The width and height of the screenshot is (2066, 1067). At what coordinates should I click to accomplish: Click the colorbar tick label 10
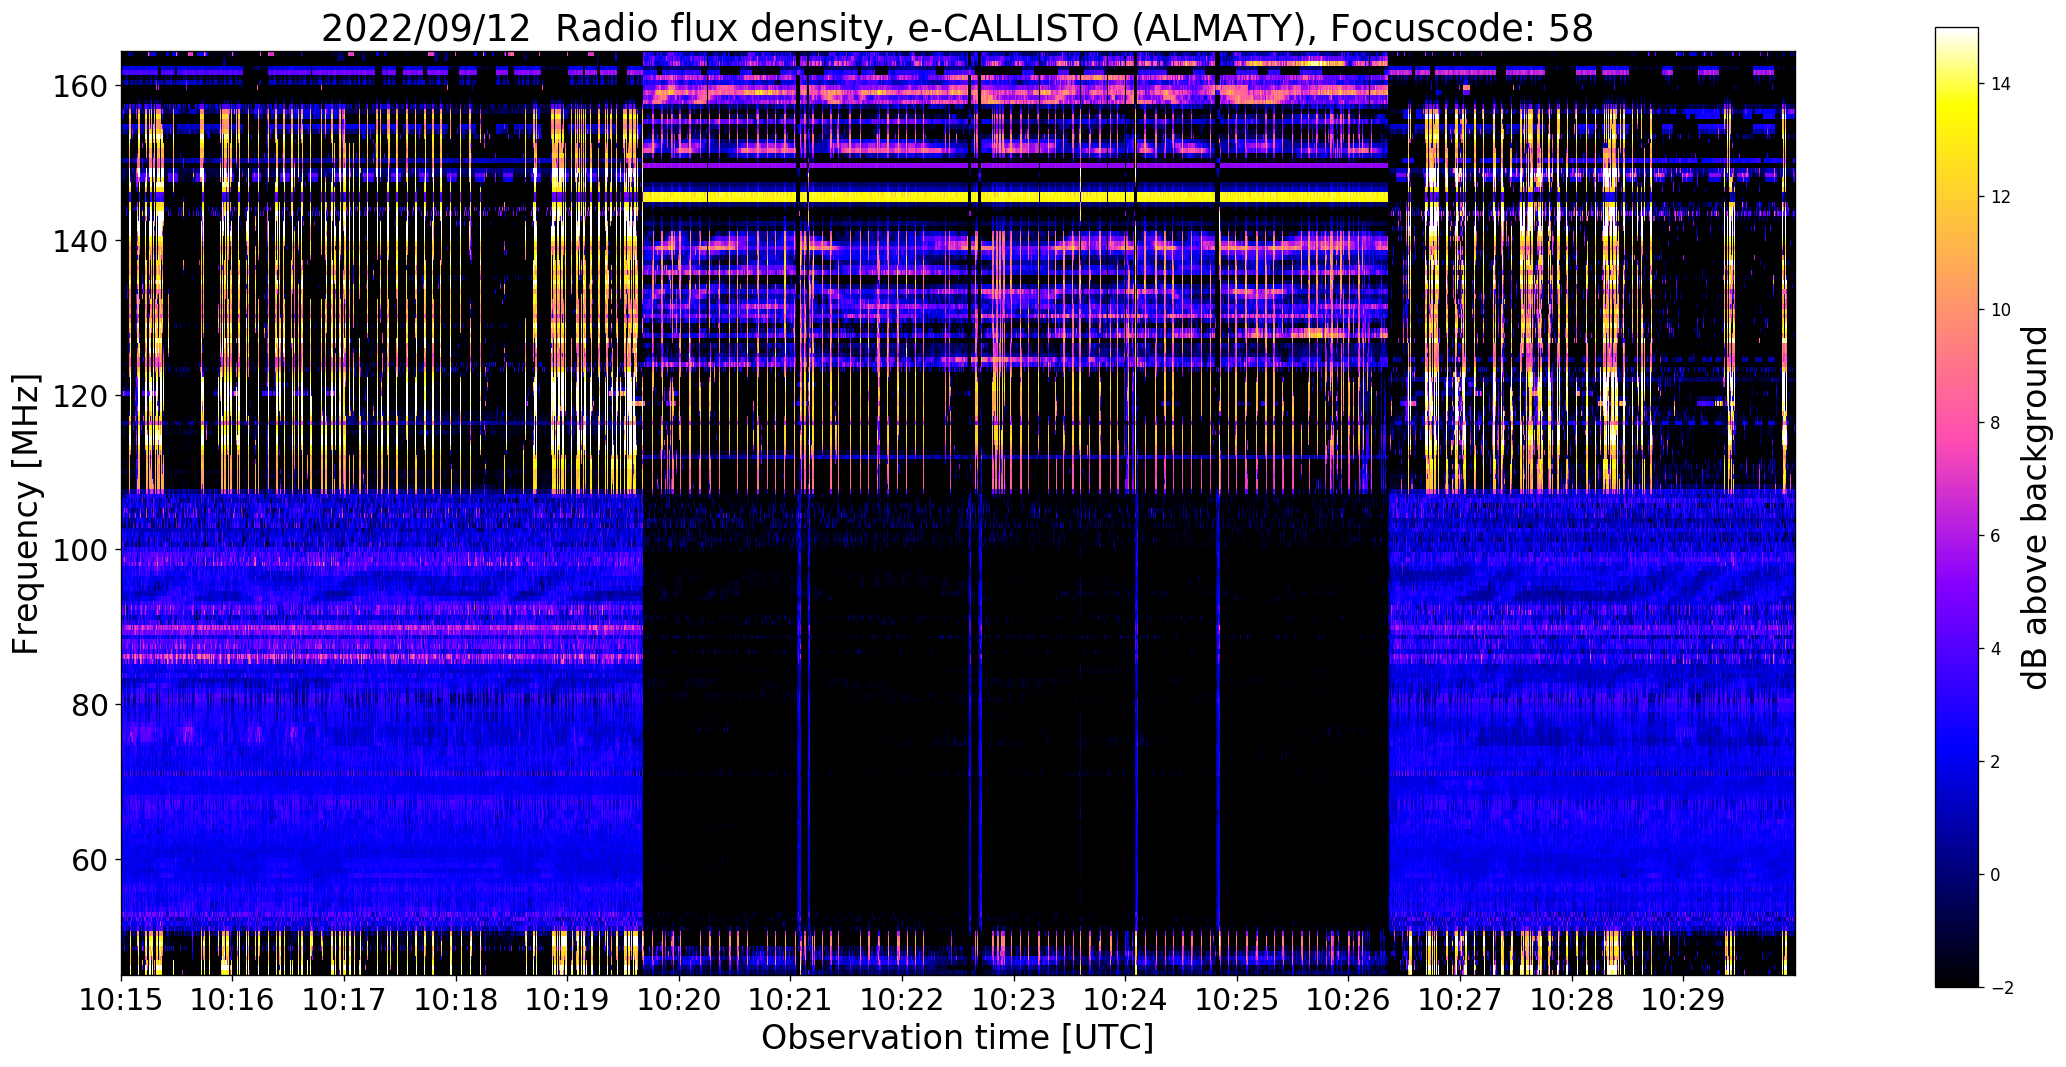(2001, 310)
